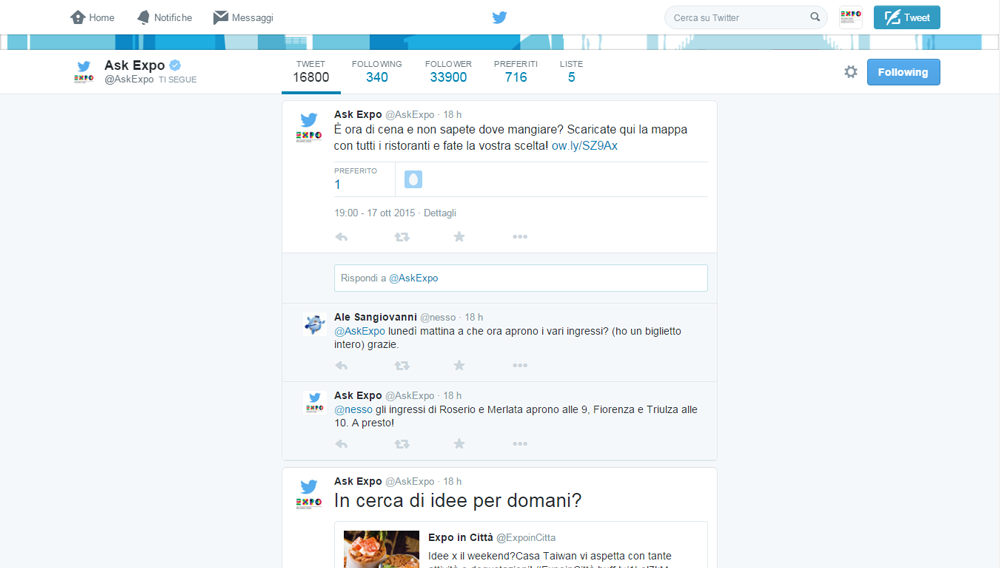Click the Notifiche bell icon
The width and height of the screenshot is (1000, 568).
click(x=143, y=17)
